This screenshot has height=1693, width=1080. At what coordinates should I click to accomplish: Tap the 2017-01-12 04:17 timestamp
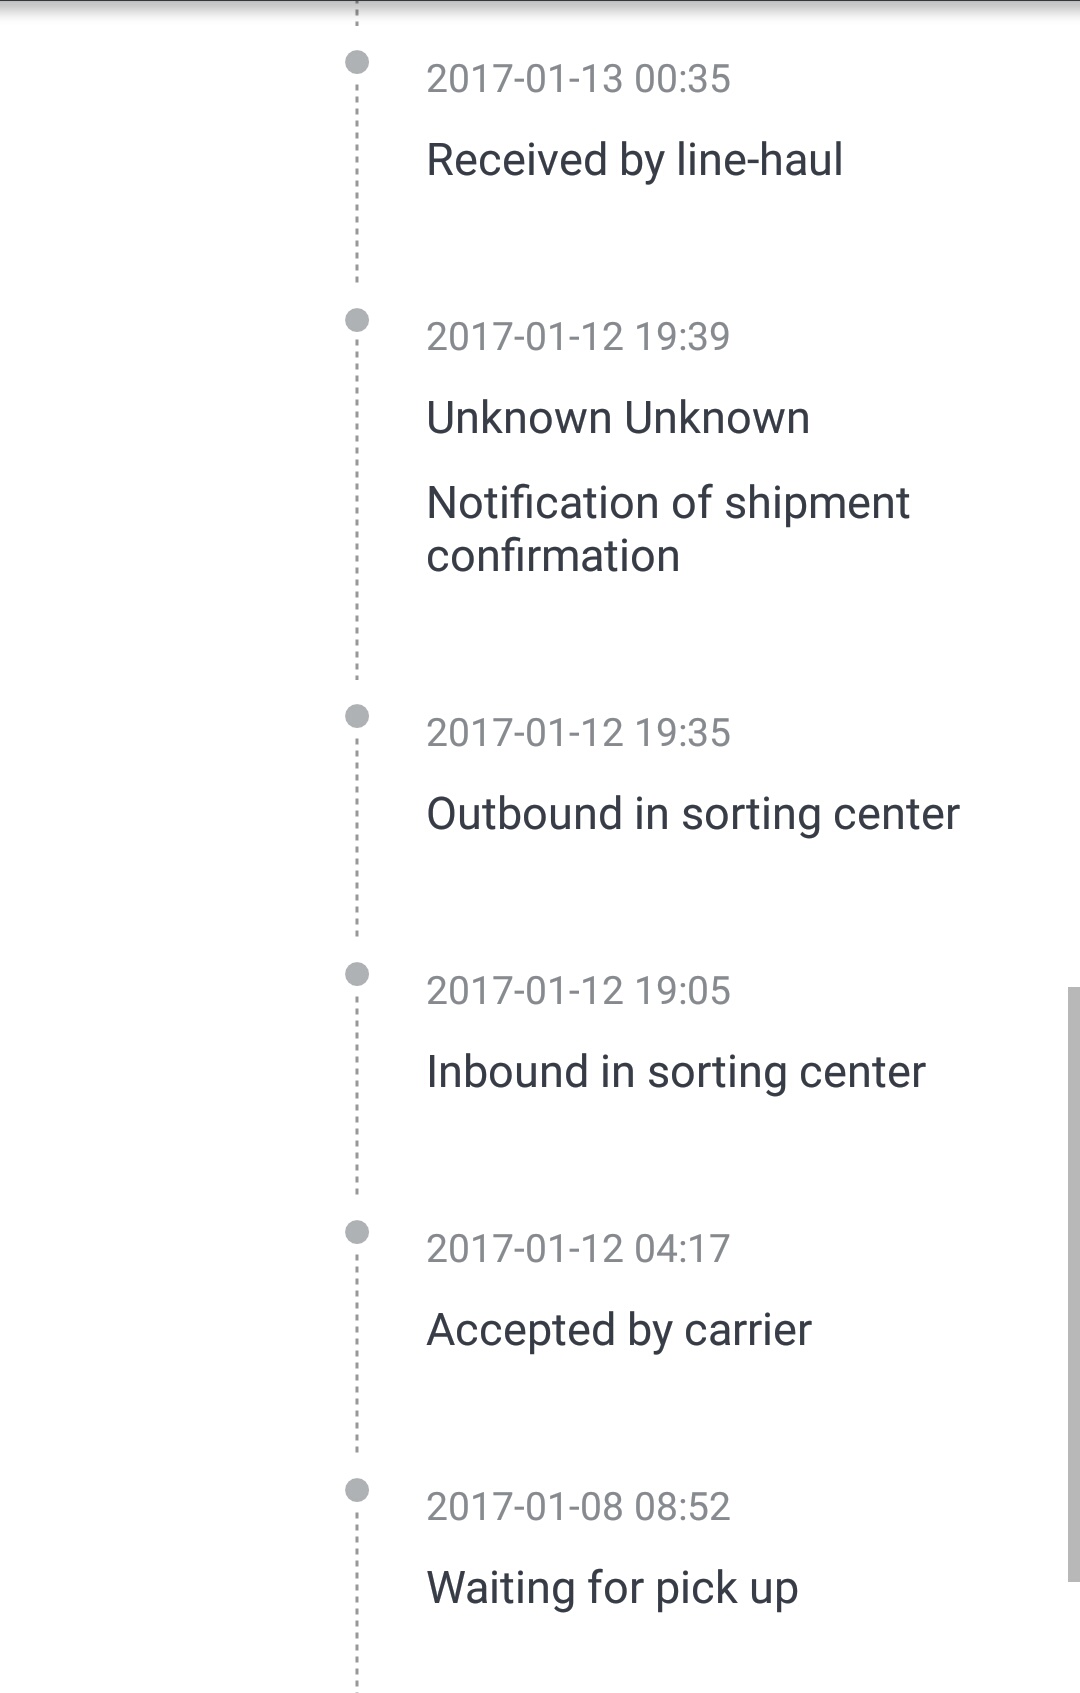[x=578, y=1249]
